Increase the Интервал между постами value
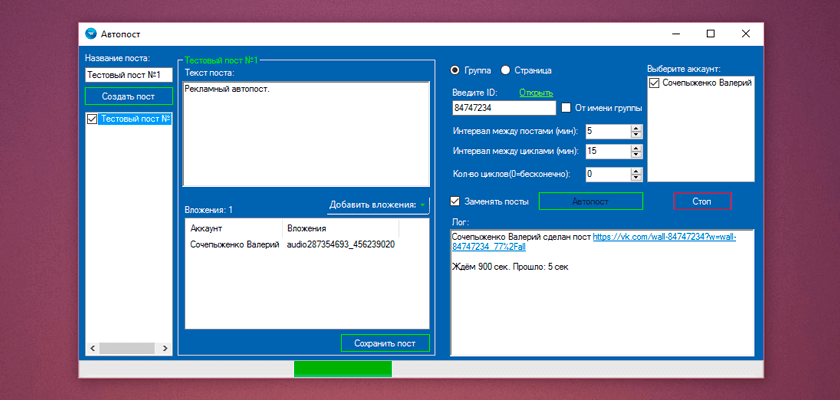The image size is (840, 400). [636, 128]
